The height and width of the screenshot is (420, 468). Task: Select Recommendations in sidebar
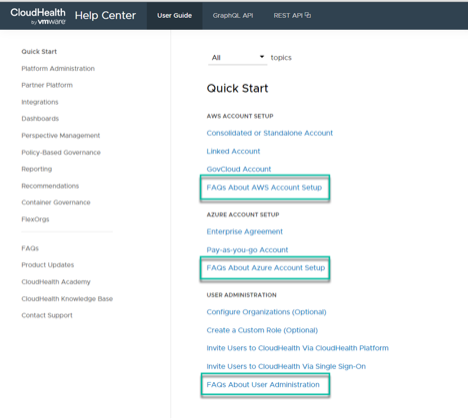(50, 186)
